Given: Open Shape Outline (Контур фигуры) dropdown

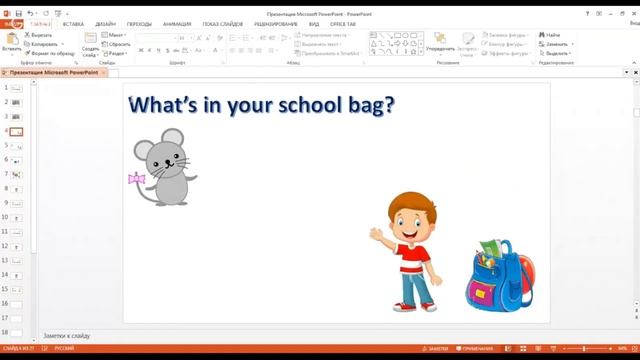Looking at the screenshot, I should (x=504, y=44).
